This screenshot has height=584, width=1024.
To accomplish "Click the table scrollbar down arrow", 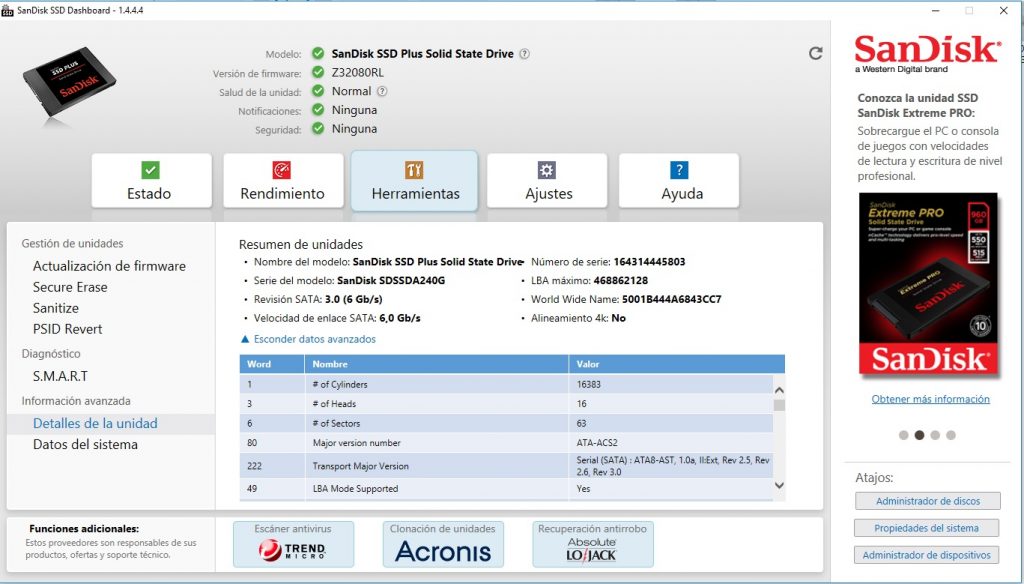I will 779,485.
